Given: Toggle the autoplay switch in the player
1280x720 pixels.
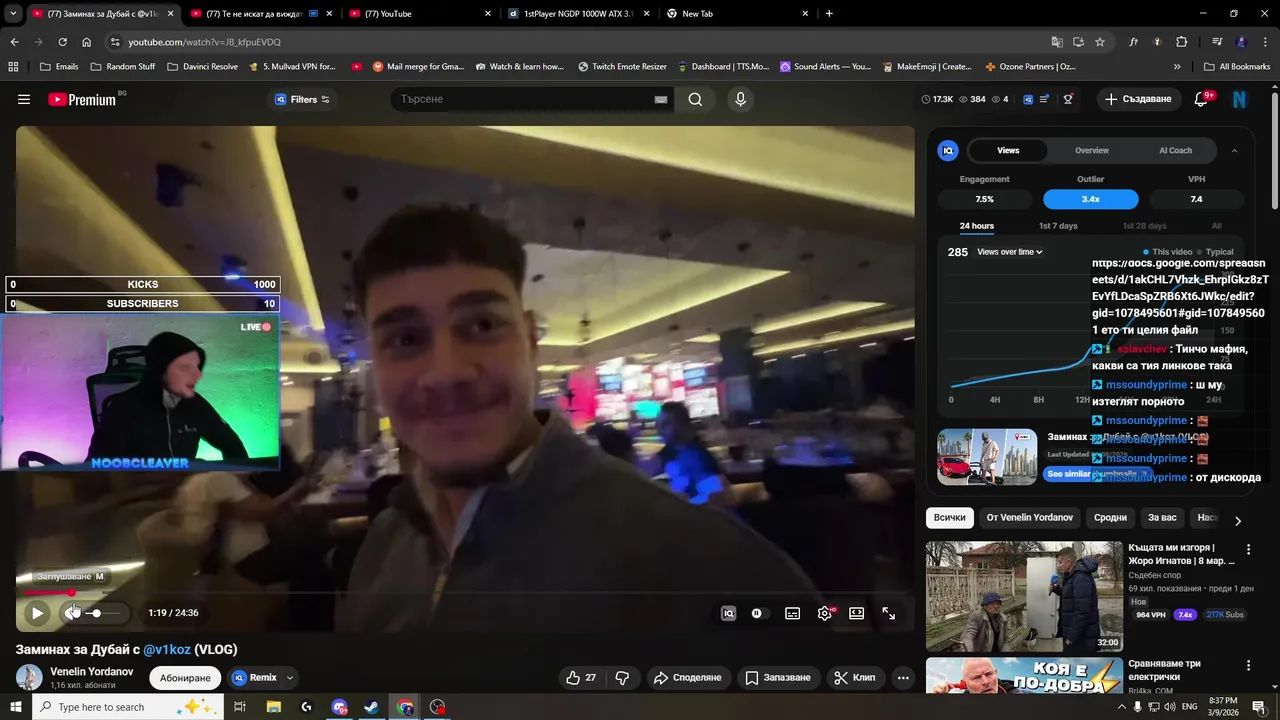Looking at the screenshot, I should [x=757, y=613].
